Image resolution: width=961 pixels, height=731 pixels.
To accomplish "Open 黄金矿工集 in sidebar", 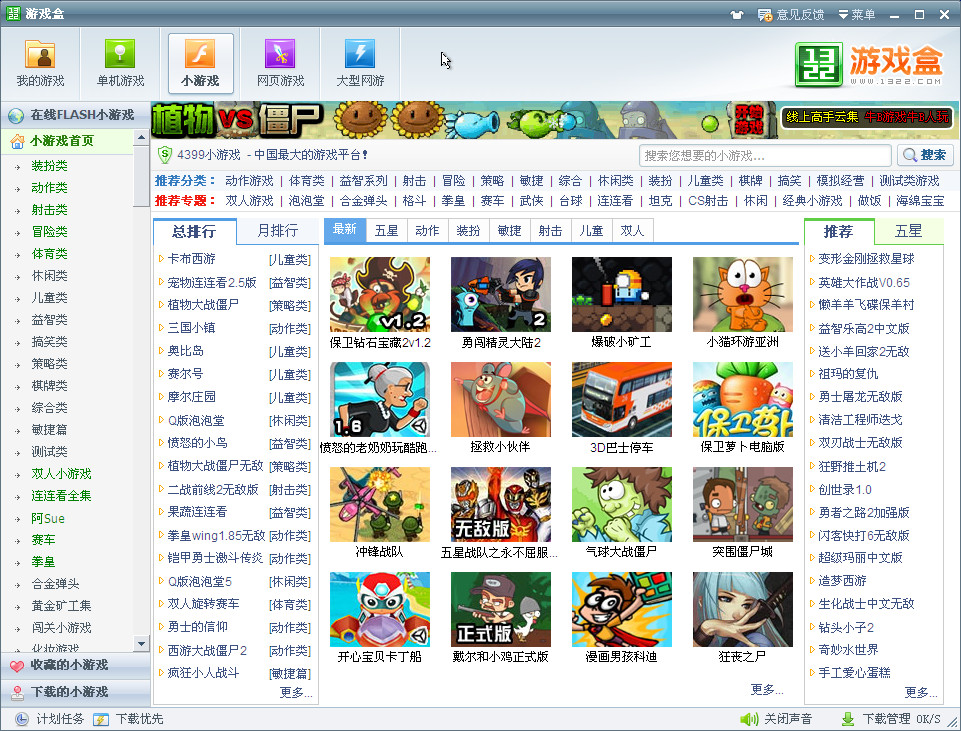I will [61, 606].
